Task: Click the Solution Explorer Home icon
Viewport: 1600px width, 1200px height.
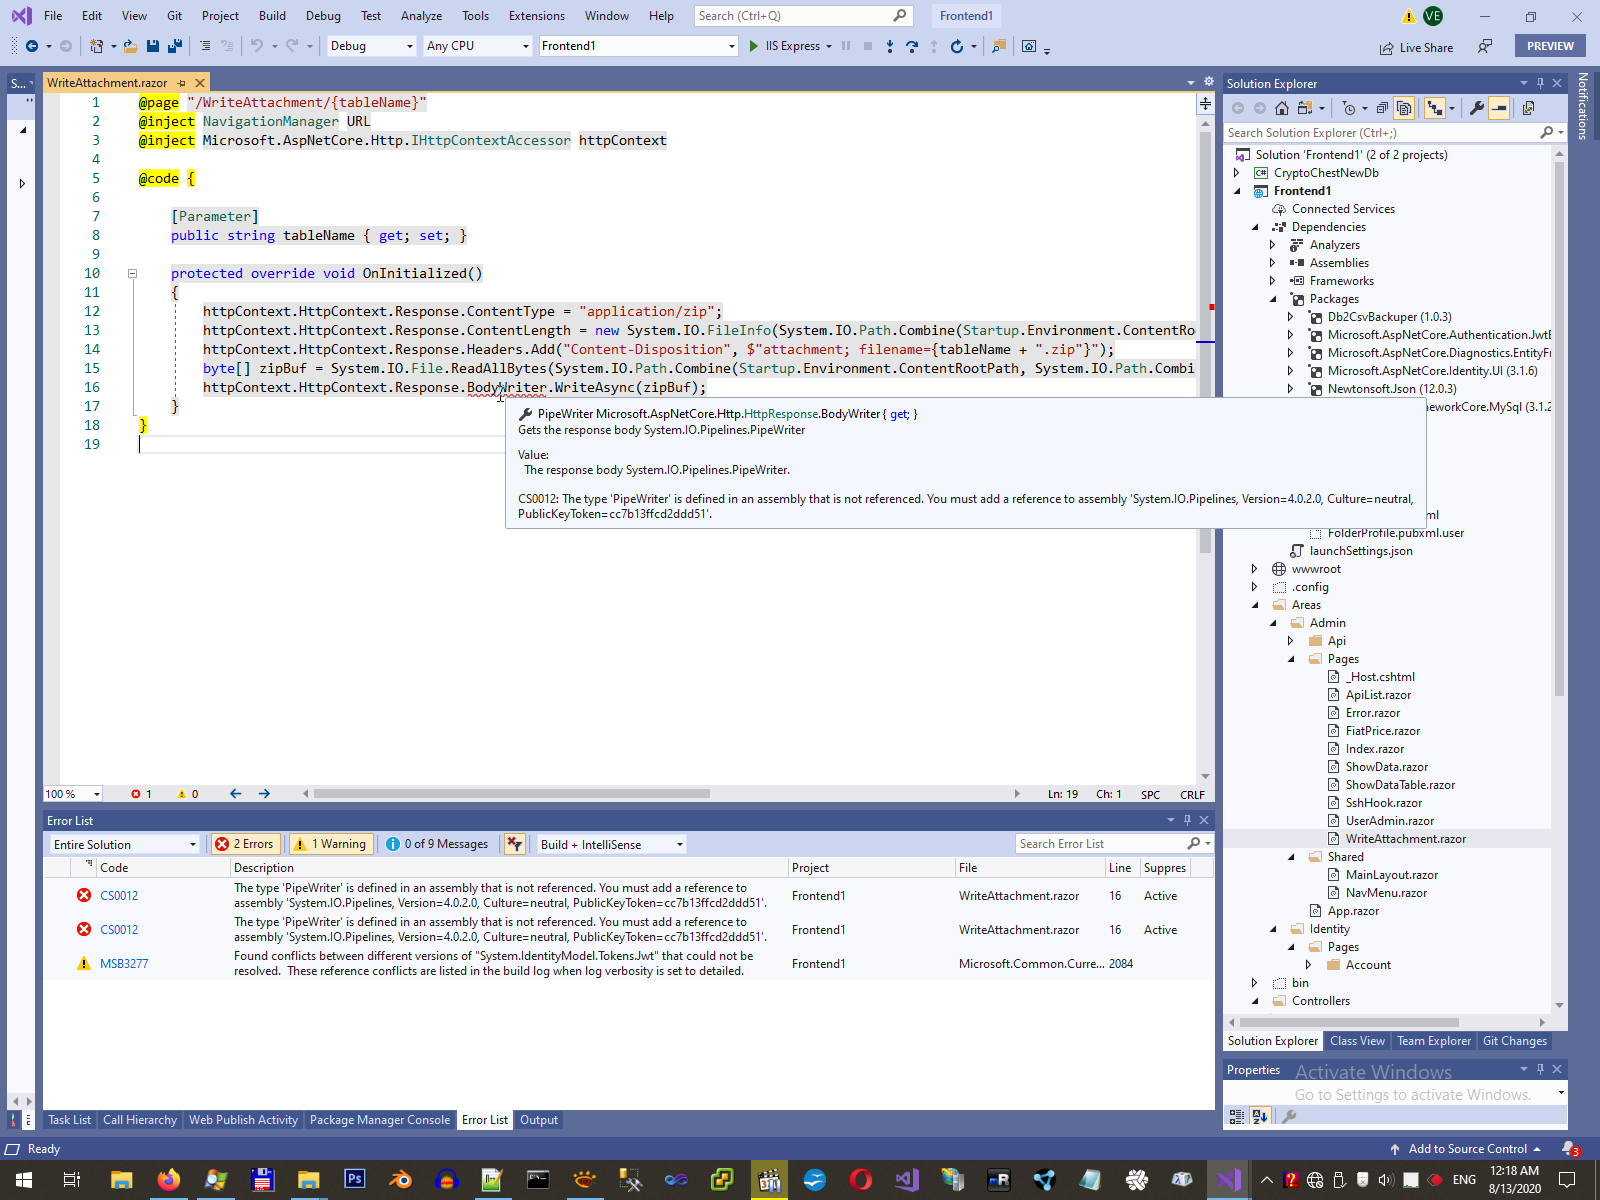Action: 1281,108
